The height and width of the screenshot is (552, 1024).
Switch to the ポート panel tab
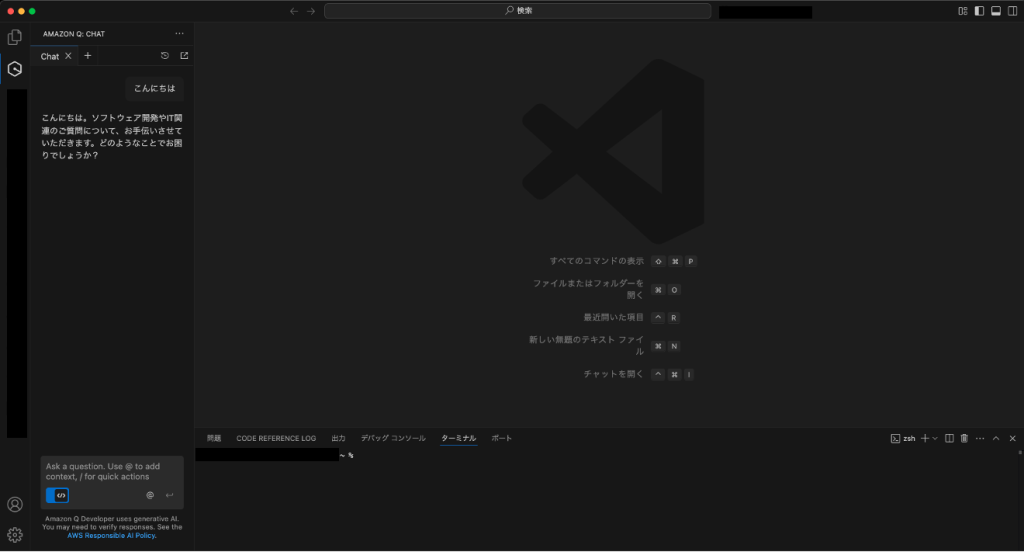[502, 438]
